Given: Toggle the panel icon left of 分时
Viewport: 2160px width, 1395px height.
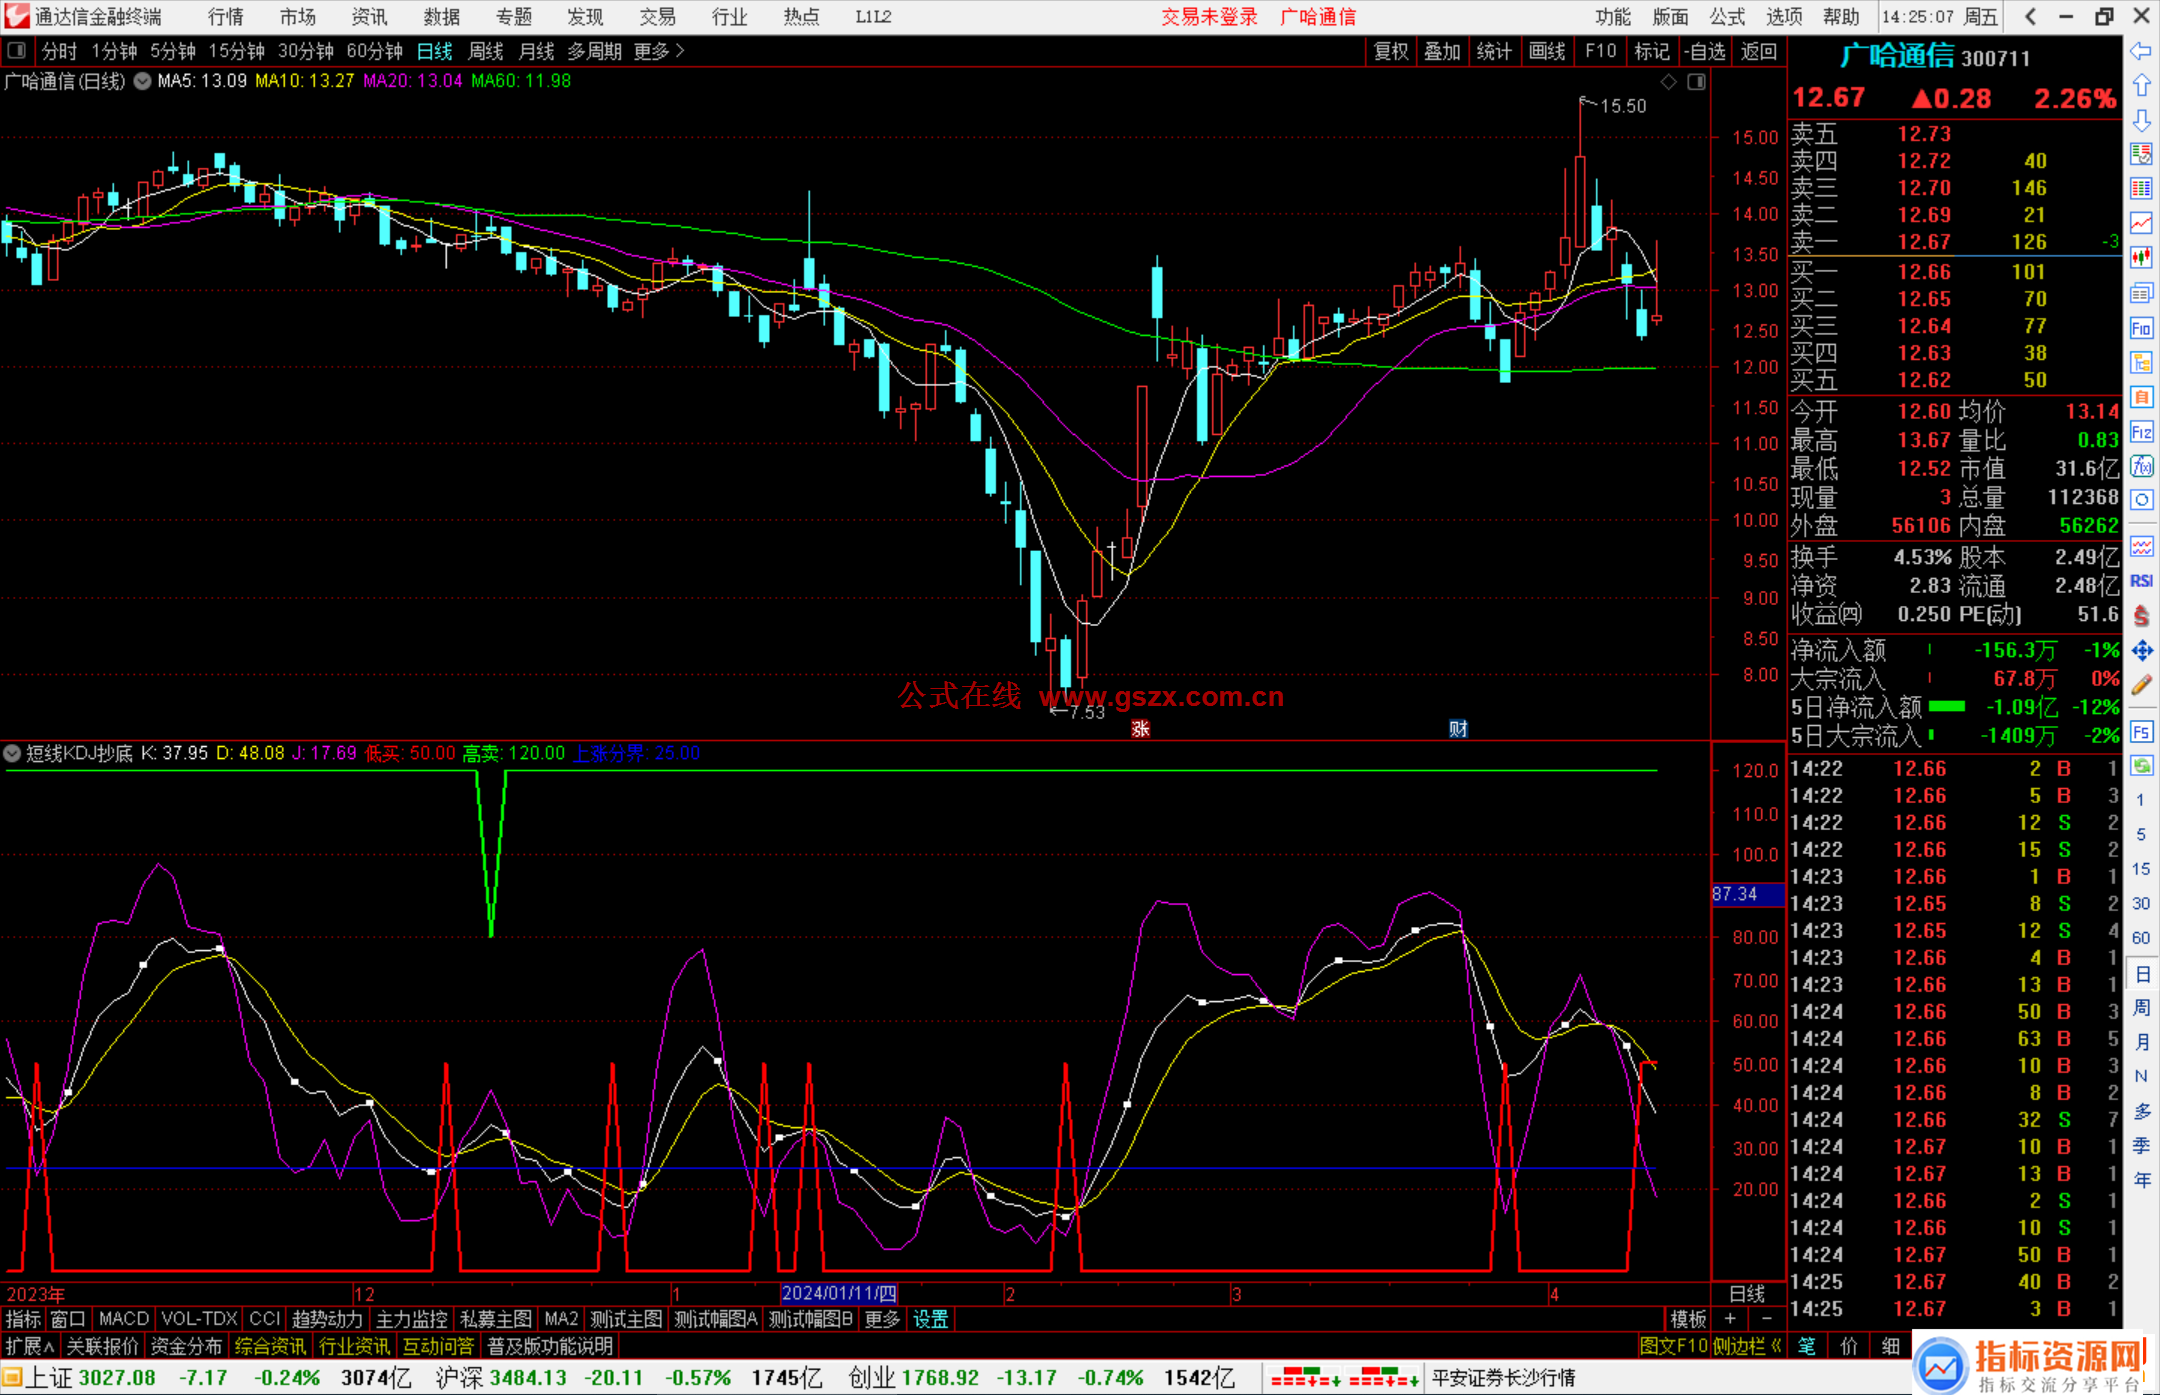Looking at the screenshot, I should point(17,50).
